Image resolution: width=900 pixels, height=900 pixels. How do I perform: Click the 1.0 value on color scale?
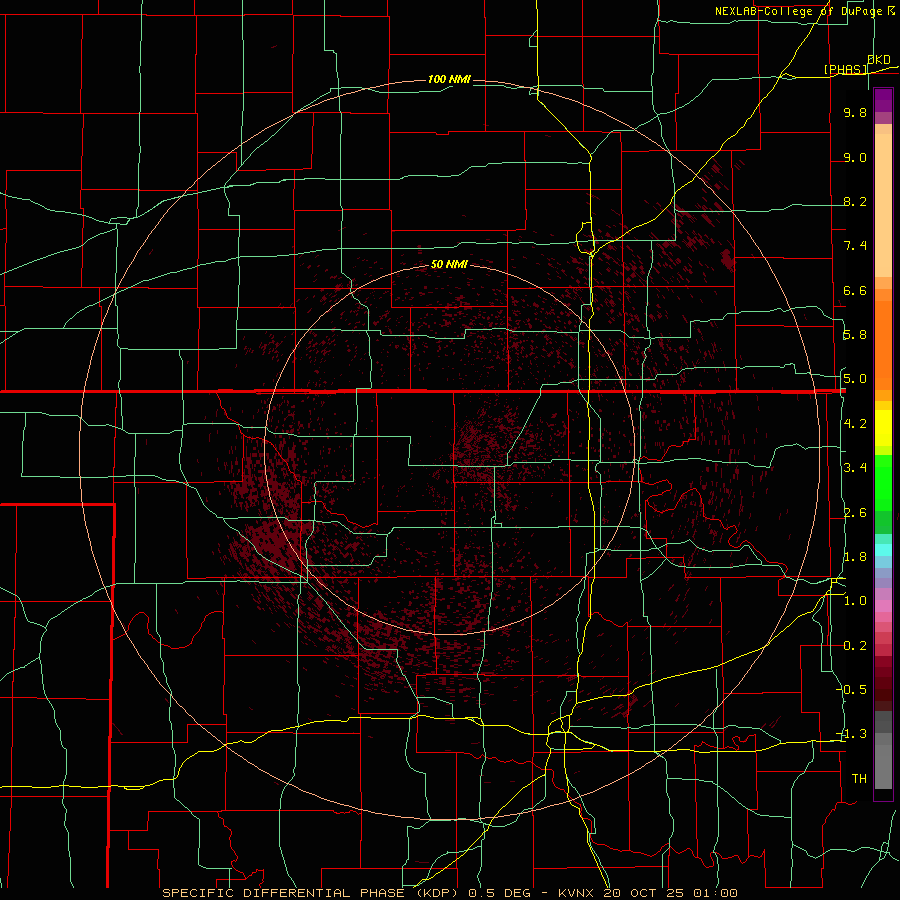855,601
